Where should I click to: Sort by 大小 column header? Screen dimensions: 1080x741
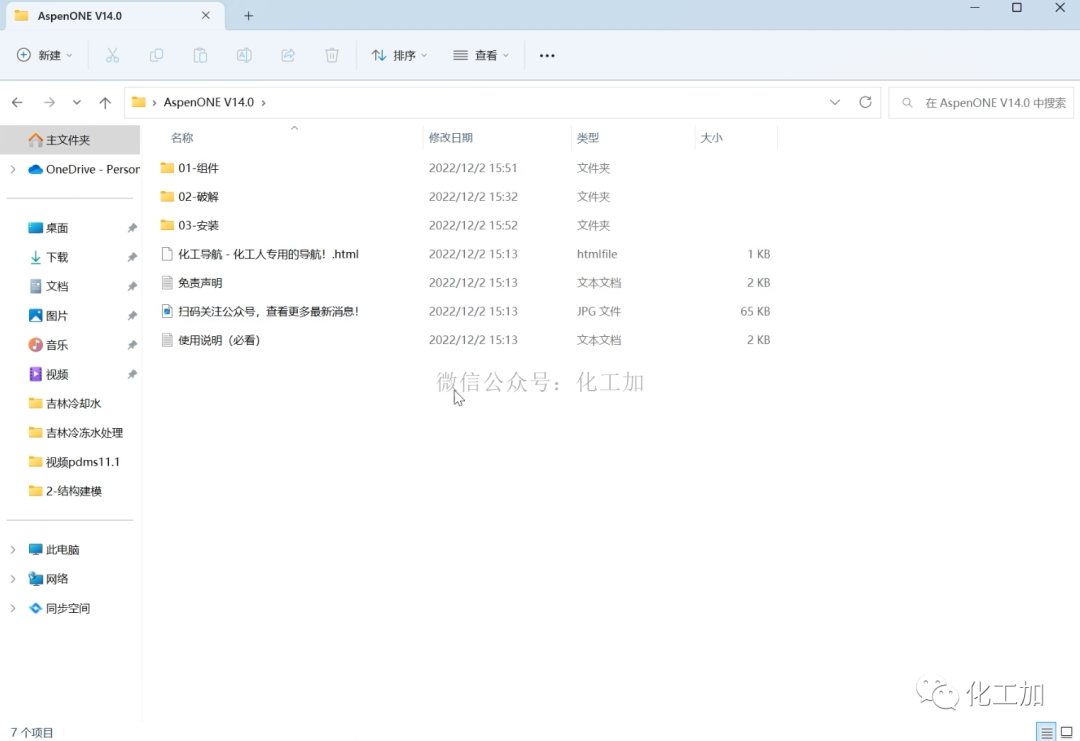712,138
